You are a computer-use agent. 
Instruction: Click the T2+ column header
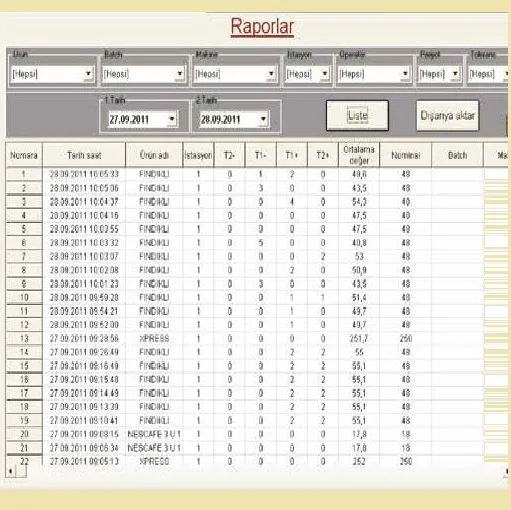[x=323, y=155]
